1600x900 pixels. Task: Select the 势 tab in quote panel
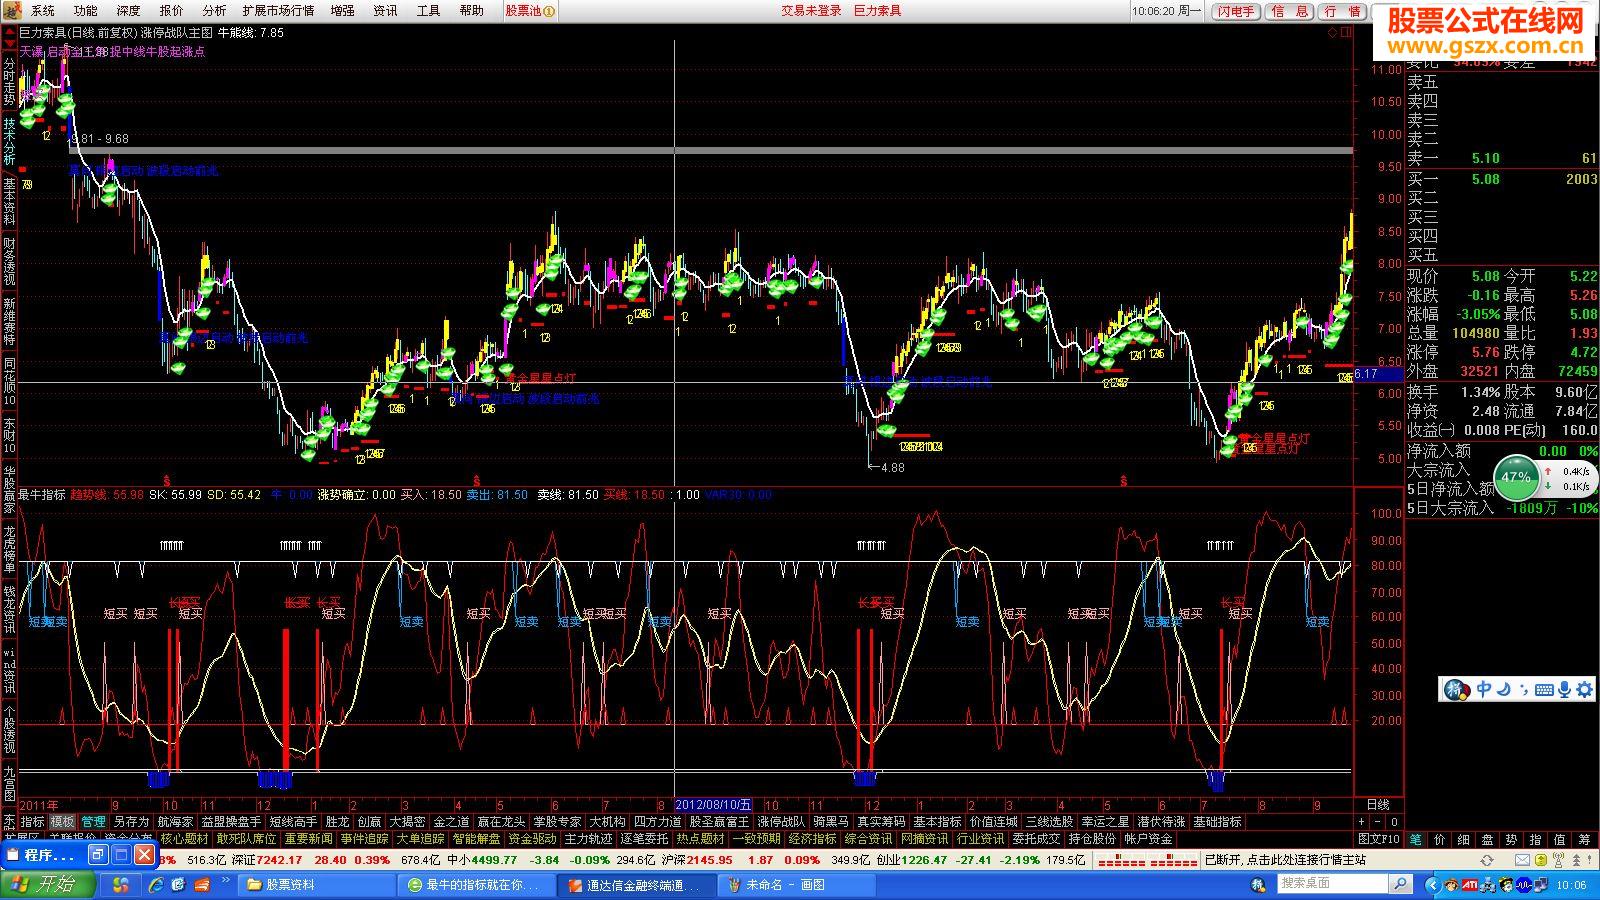click(x=1512, y=839)
